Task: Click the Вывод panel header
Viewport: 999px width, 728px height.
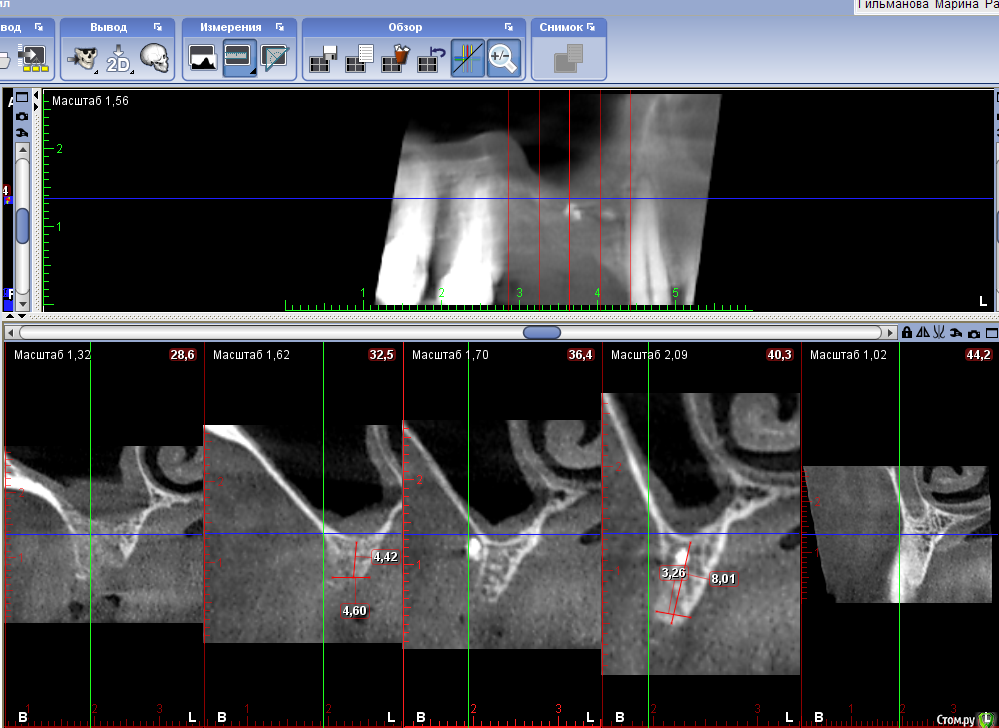Action: [108, 27]
